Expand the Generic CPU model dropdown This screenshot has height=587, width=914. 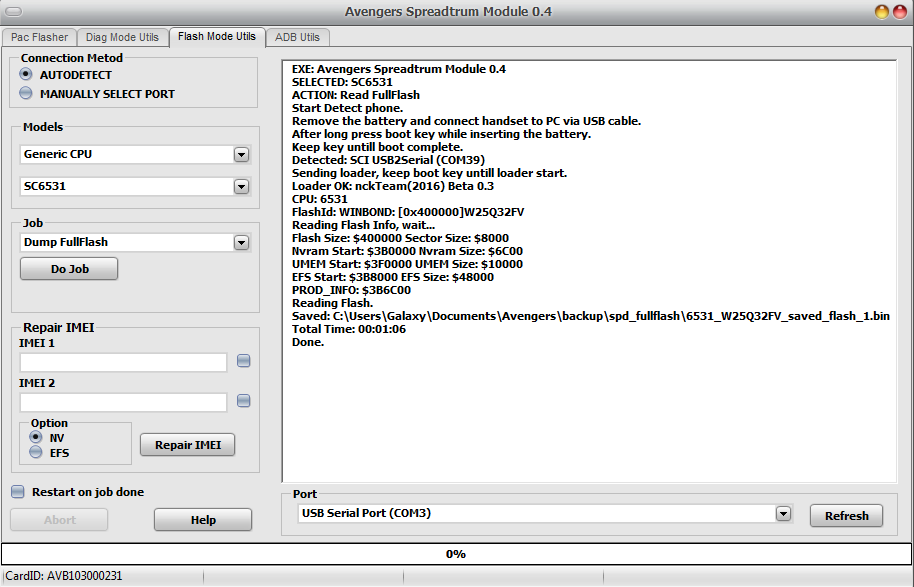click(x=241, y=154)
